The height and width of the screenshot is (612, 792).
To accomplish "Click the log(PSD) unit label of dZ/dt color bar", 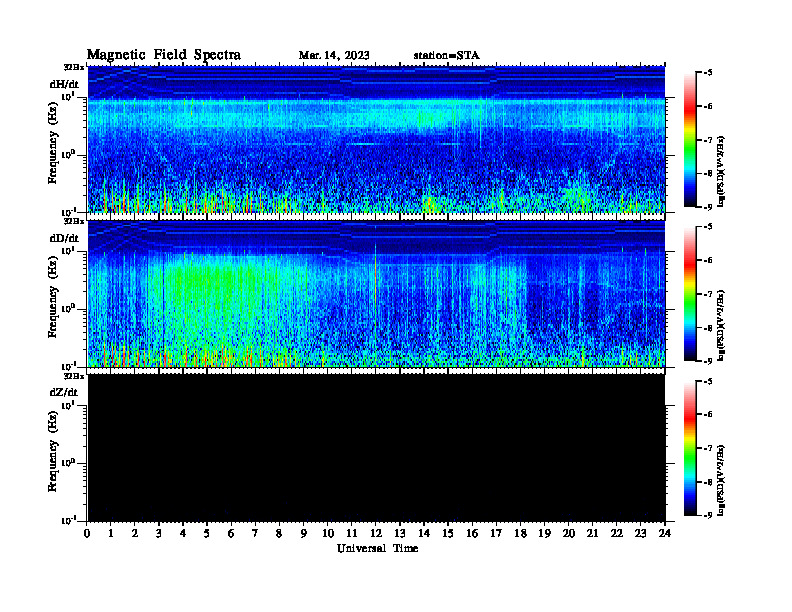I will [x=722, y=479].
